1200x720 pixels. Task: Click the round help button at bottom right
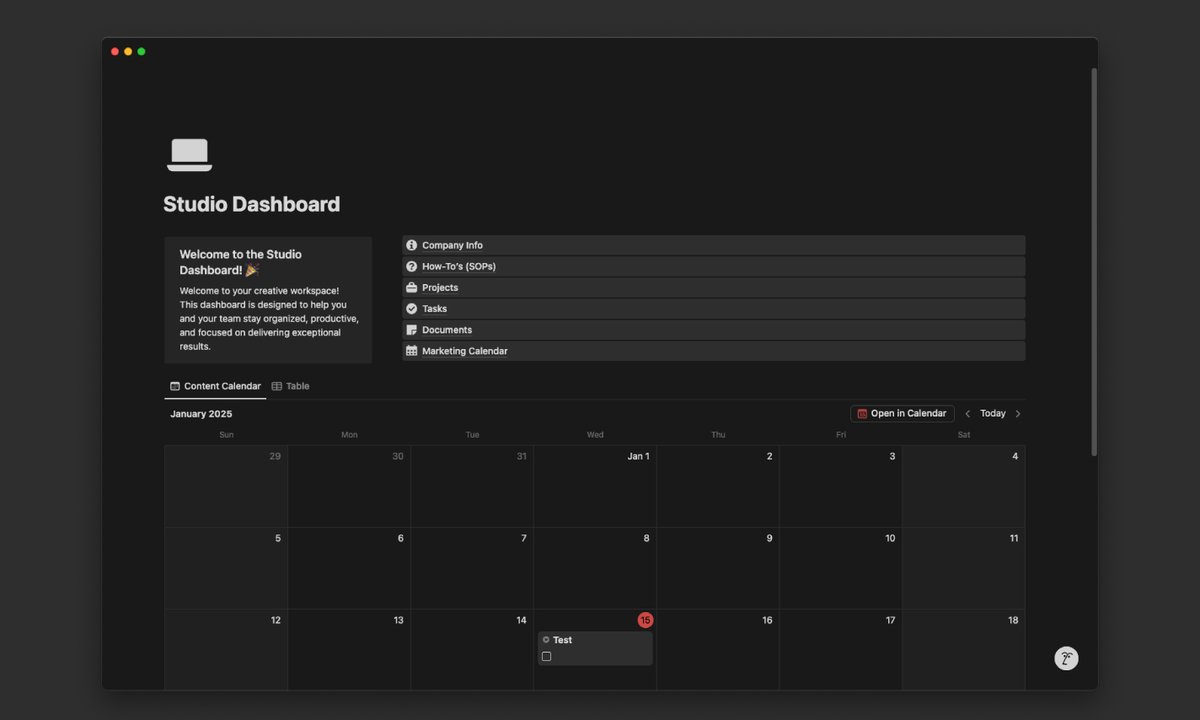click(x=1066, y=658)
